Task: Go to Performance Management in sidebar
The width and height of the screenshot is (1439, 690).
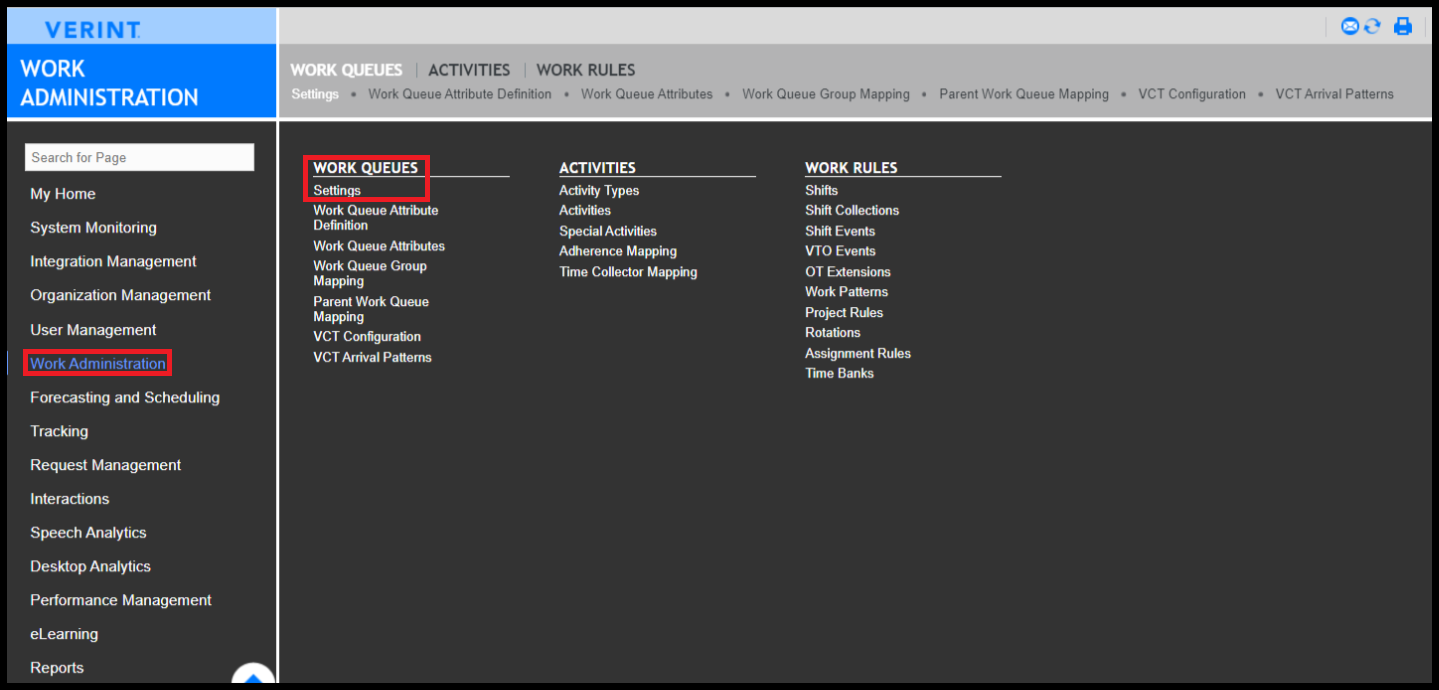Action: tap(121, 600)
